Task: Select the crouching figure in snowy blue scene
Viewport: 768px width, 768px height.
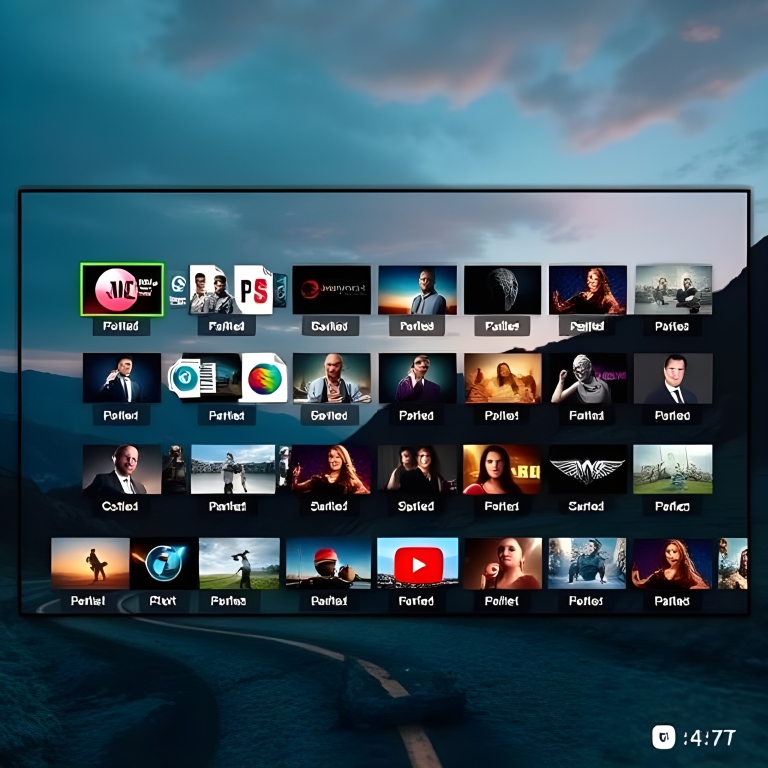Action: [x=587, y=563]
